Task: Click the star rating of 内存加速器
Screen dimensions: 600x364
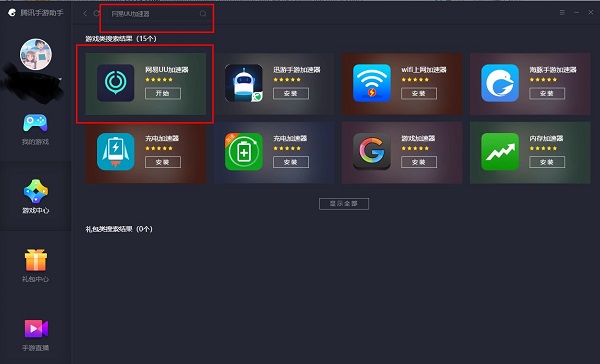Action: click(543, 148)
